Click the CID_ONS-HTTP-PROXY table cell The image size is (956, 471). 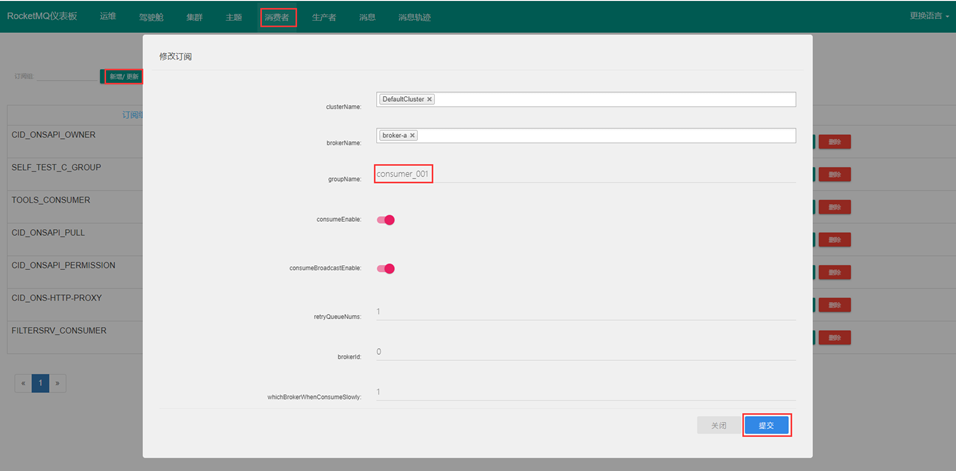(x=75, y=305)
